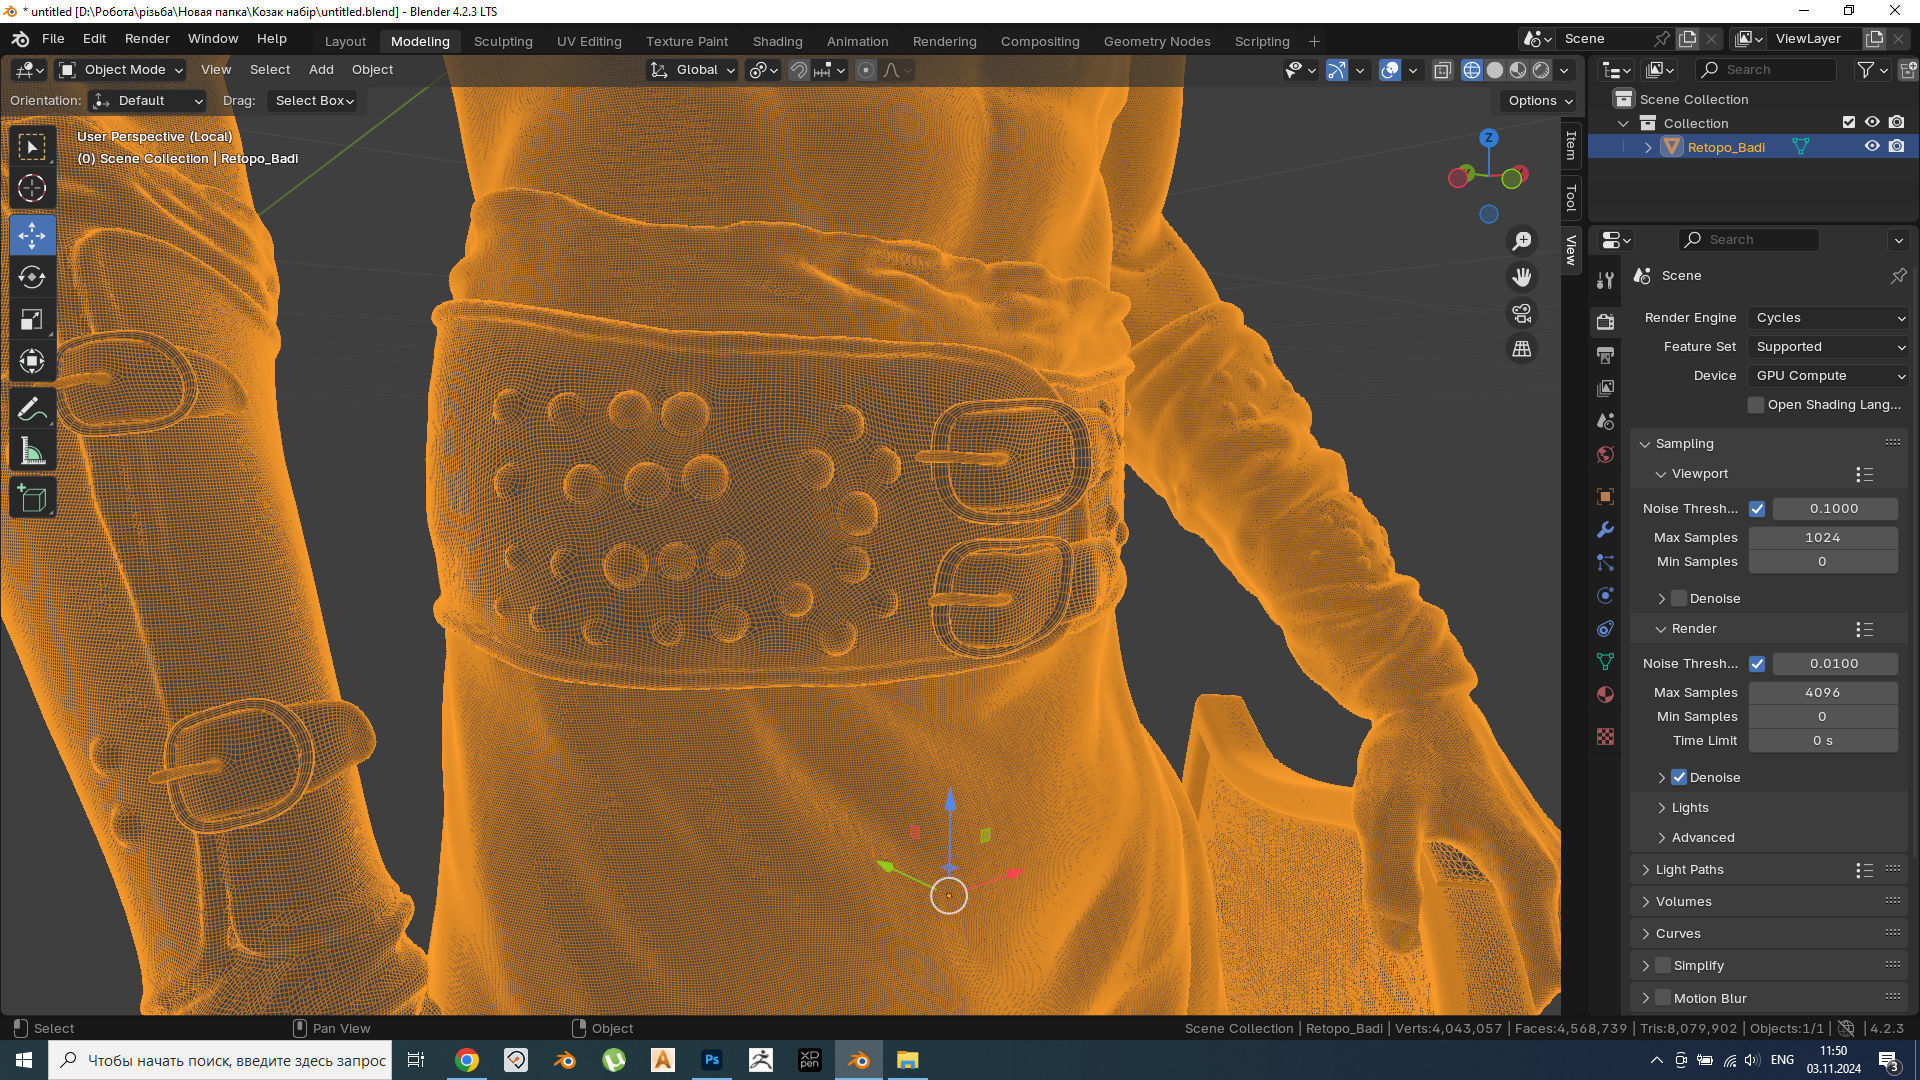This screenshot has width=1920, height=1080.
Task: Select the Scale tool
Action: coord(32,320)
